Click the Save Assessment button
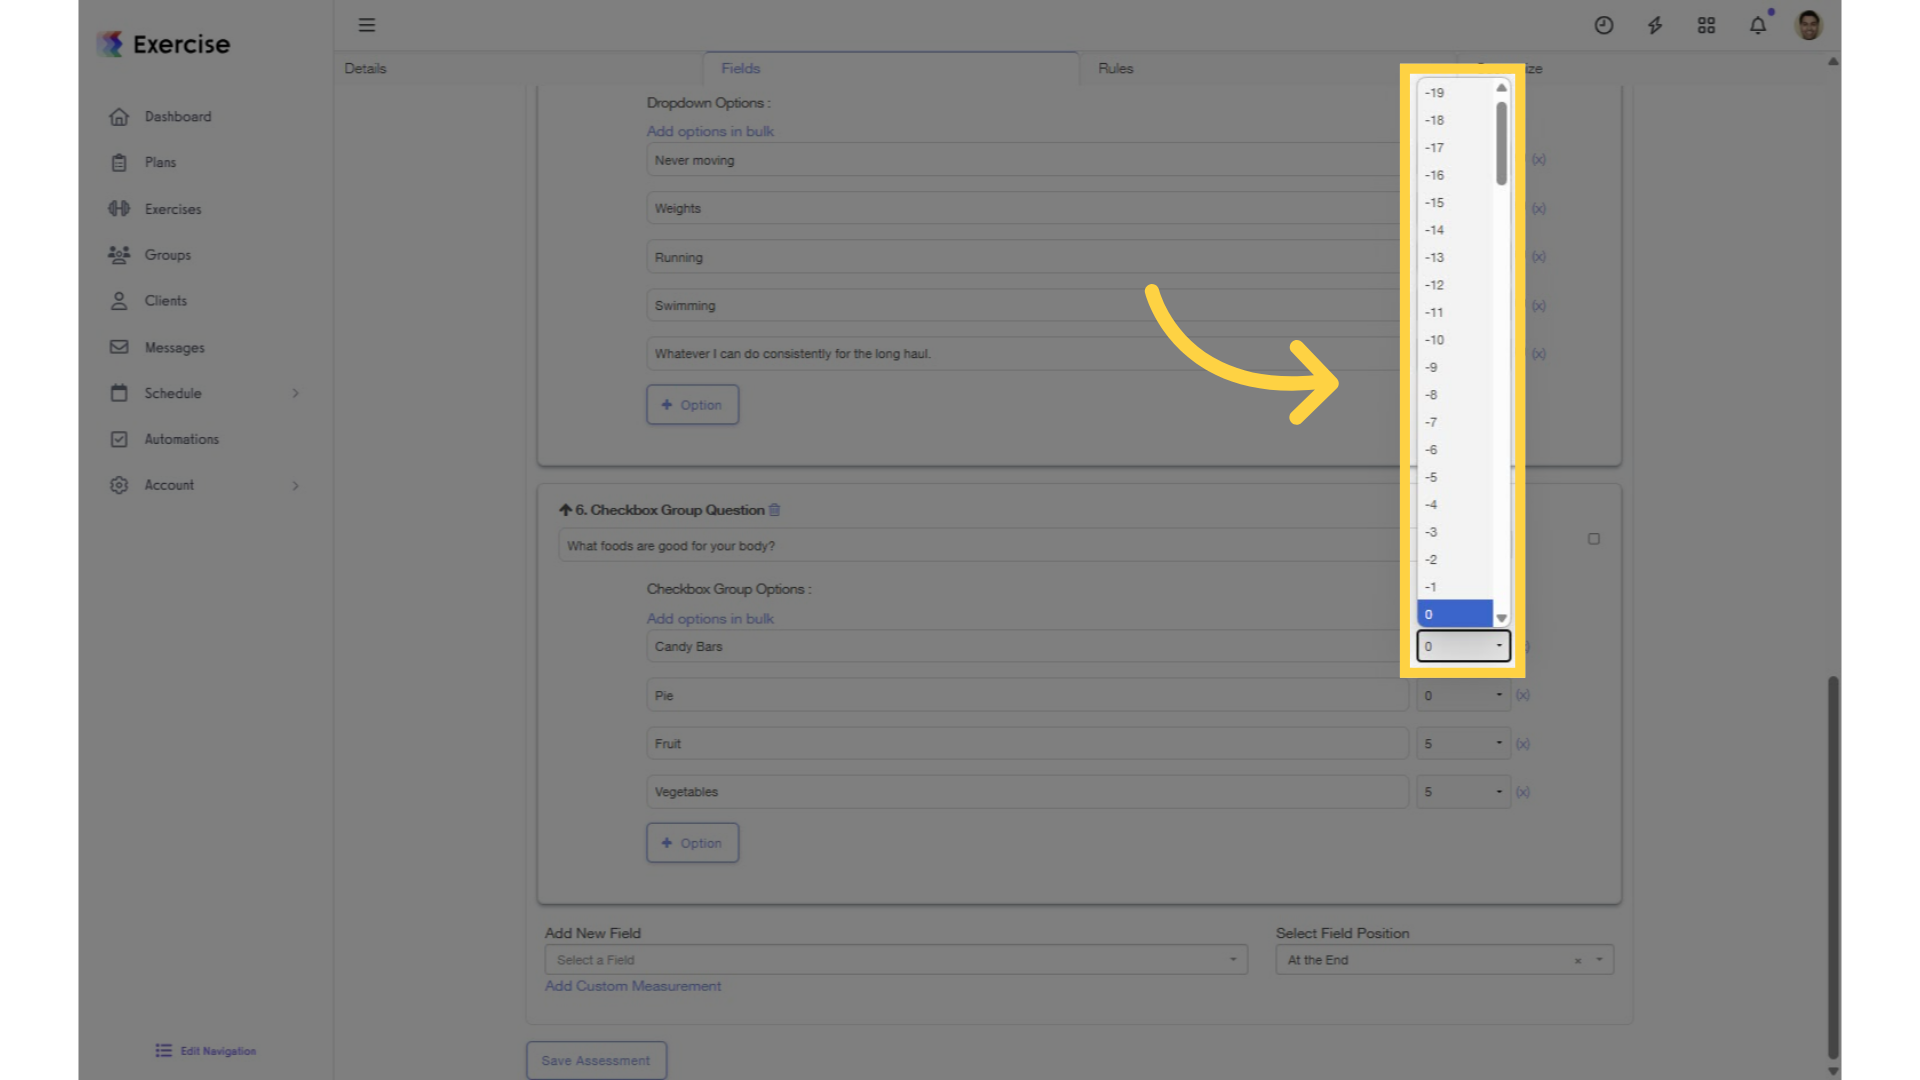The height and width of the screenshot is (1080, 1920). tap(596, 1060)
